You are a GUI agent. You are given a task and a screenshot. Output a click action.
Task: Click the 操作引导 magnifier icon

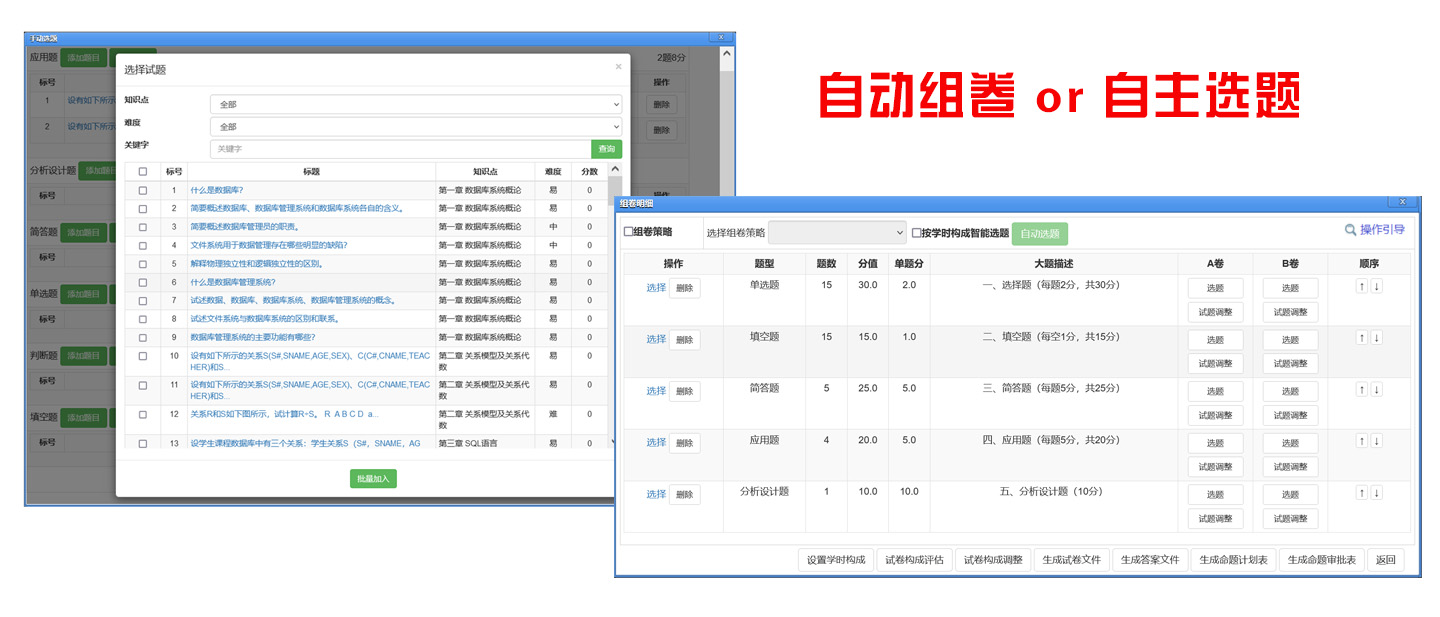tap(1351, 230)
